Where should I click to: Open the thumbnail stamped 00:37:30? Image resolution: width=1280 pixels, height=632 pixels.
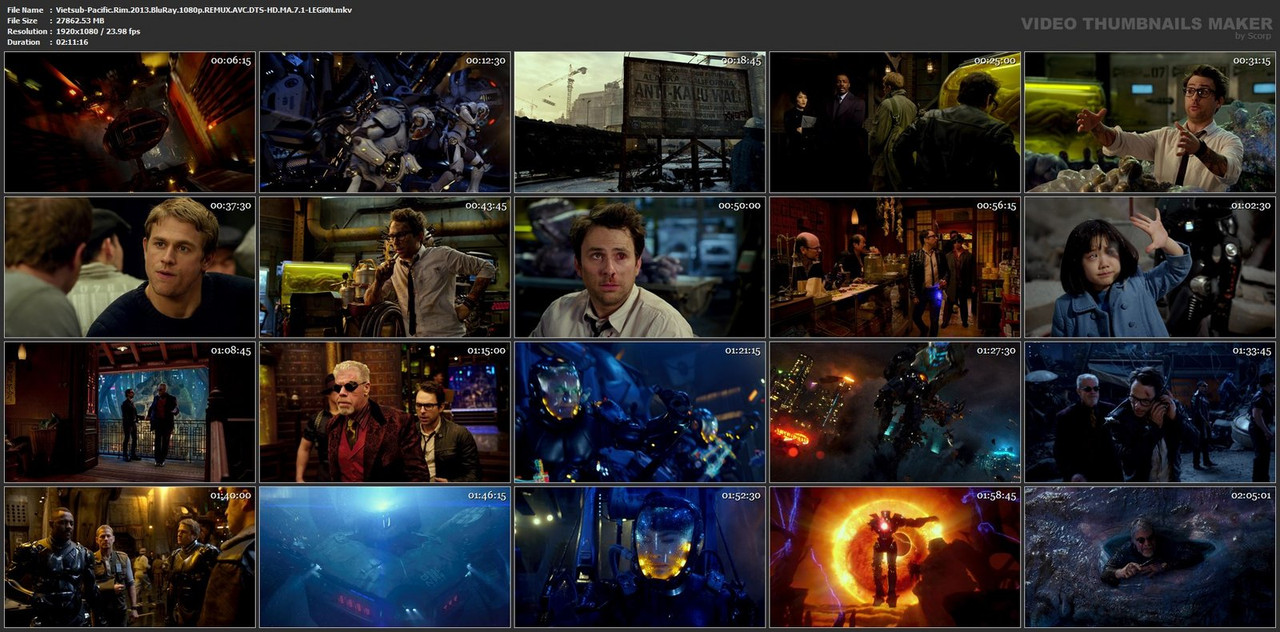click(130, 267)
